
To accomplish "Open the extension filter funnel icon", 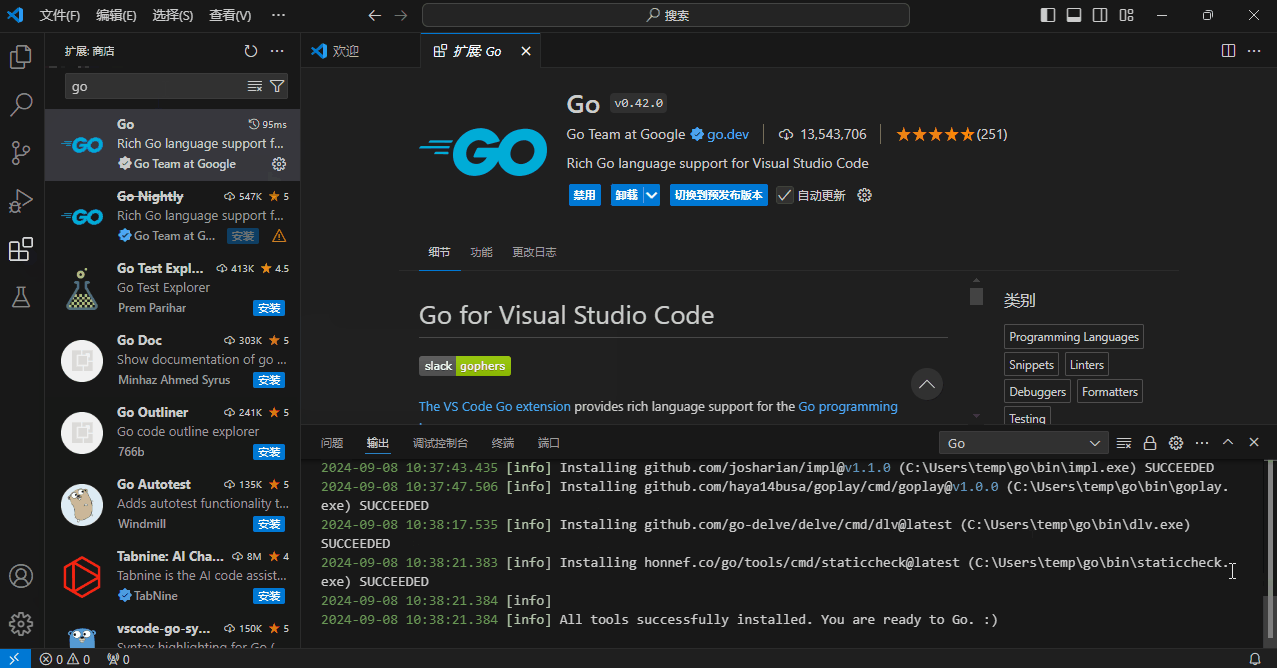I will pyautogui.click(x=277, y=86).
